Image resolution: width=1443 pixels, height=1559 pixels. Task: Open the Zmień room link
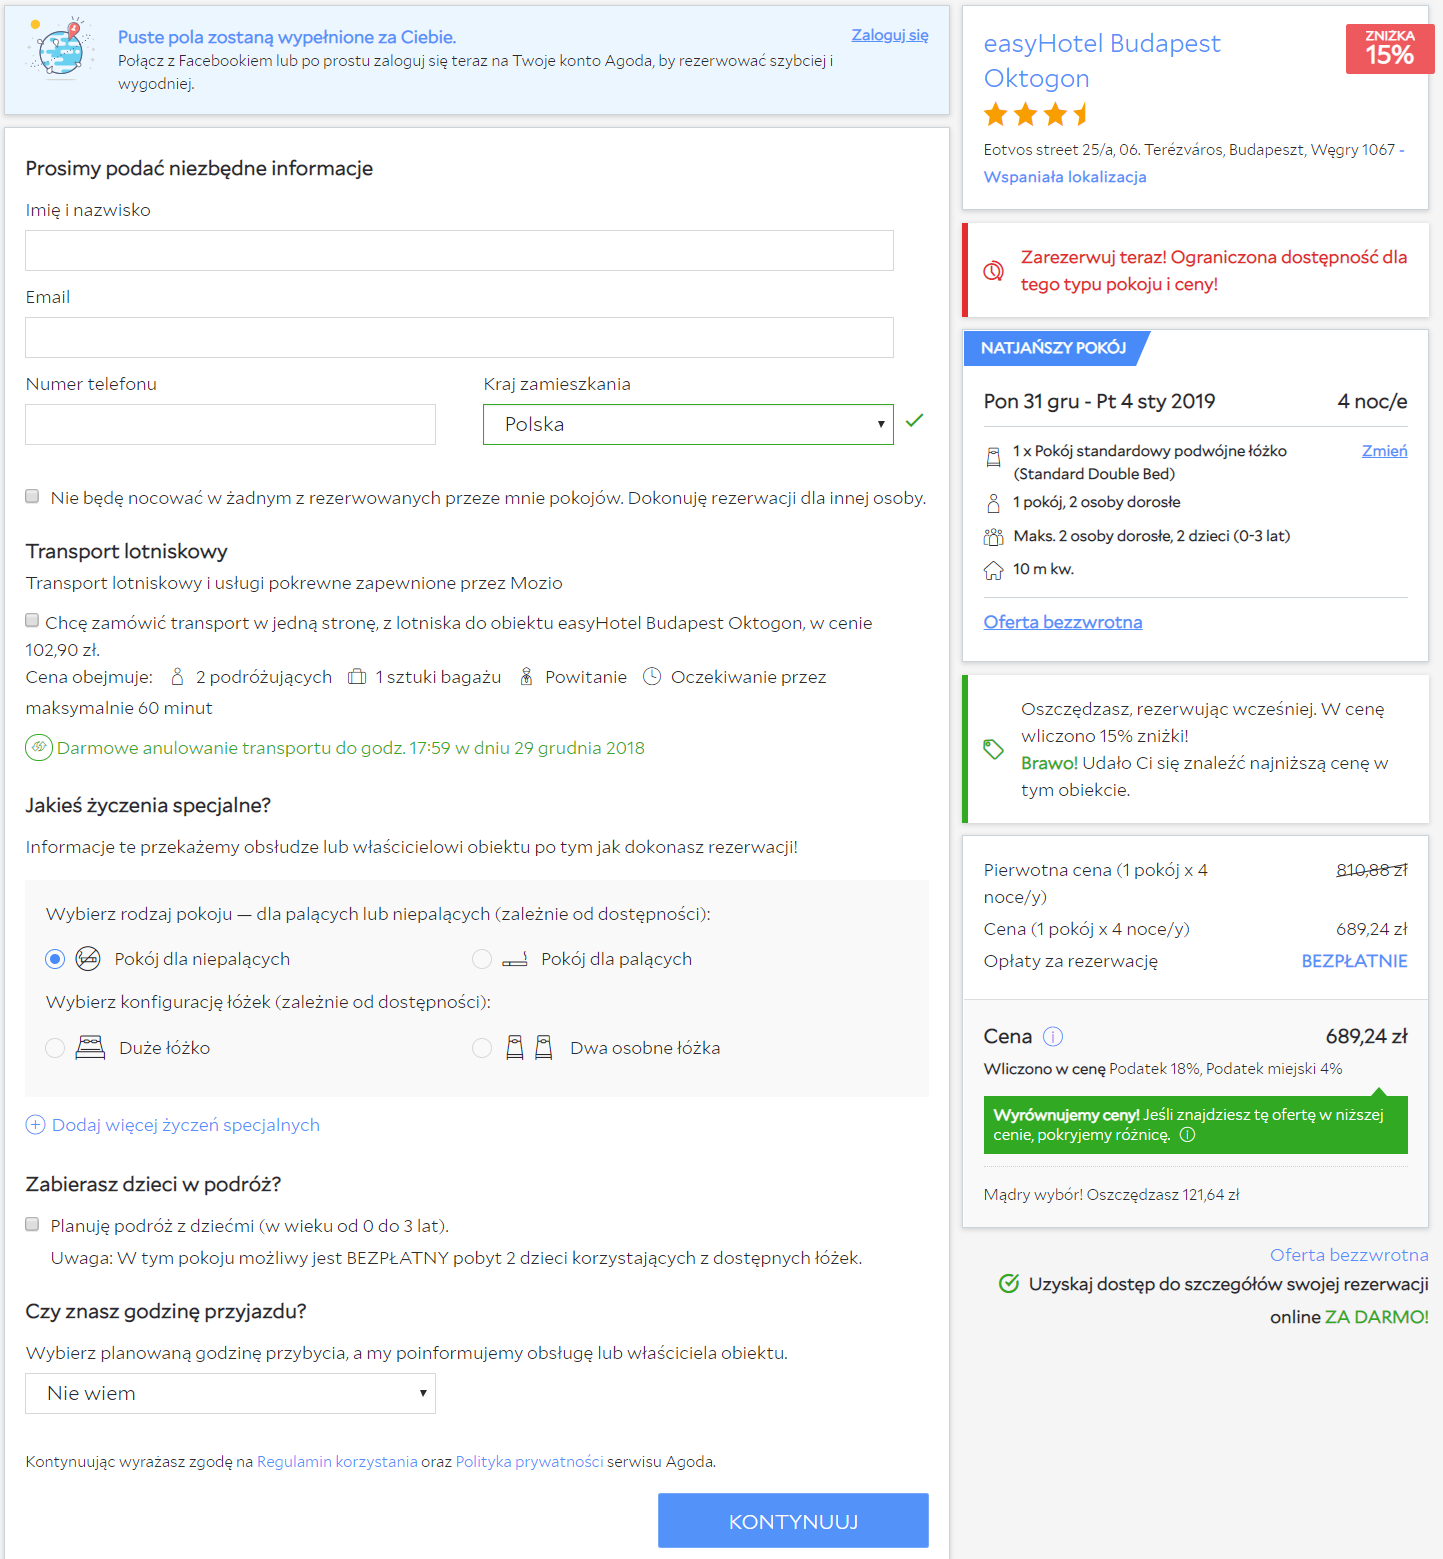pos(1384,451)
